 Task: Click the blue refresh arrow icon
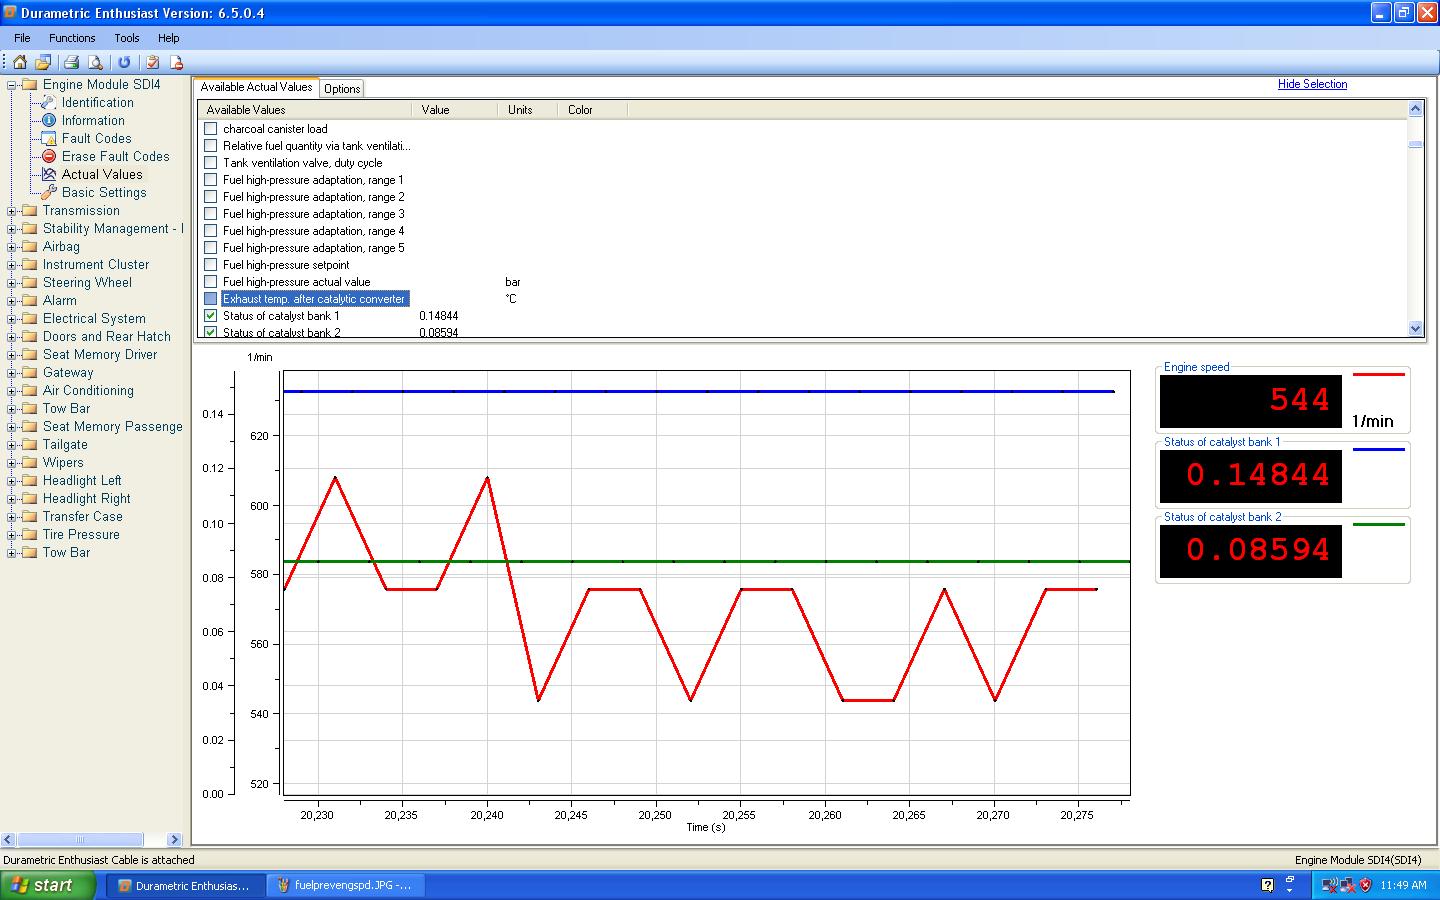click(x=124, y=62)
